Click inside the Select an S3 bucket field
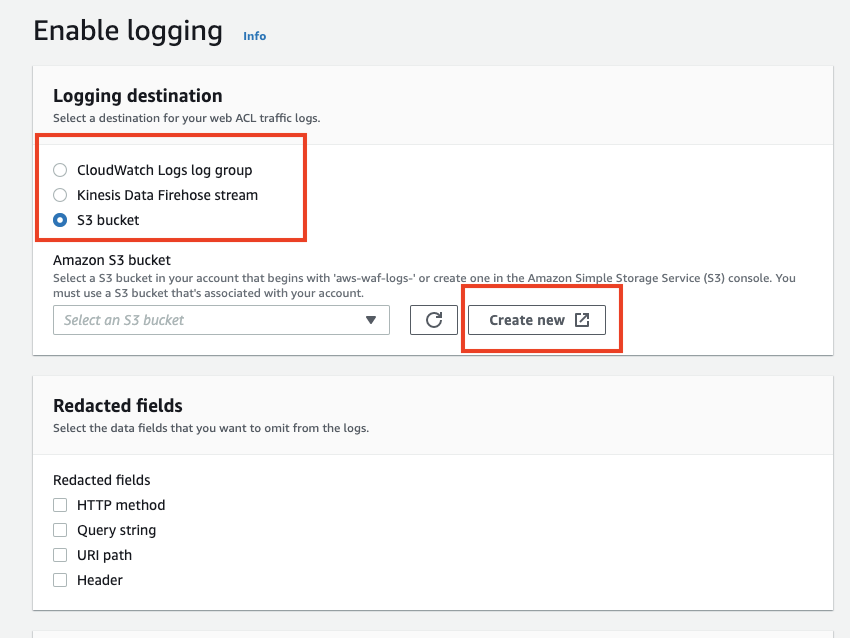850x638 pixels. tap(200, 320)
